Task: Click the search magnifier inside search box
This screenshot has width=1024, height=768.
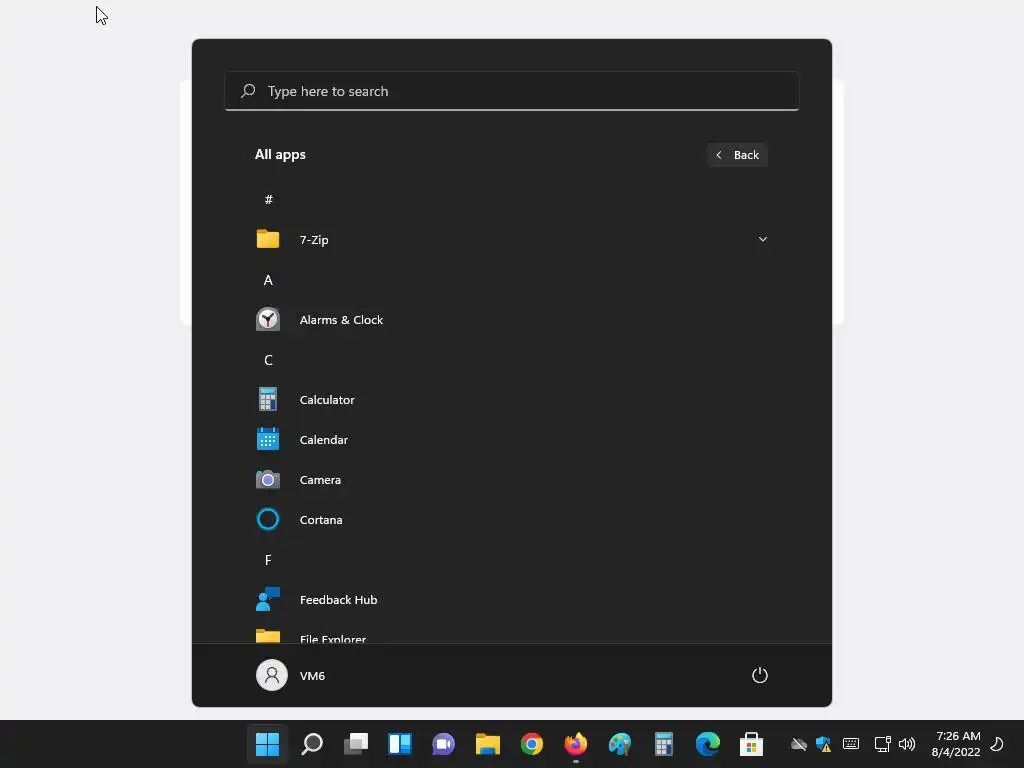Action: coord(248,91)
